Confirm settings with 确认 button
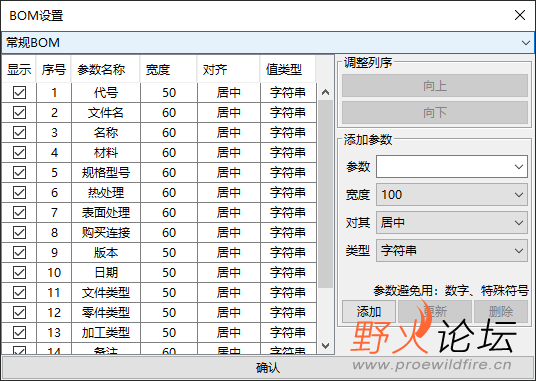The height and width of the screenshot is (381, 536). pos(268,368)
